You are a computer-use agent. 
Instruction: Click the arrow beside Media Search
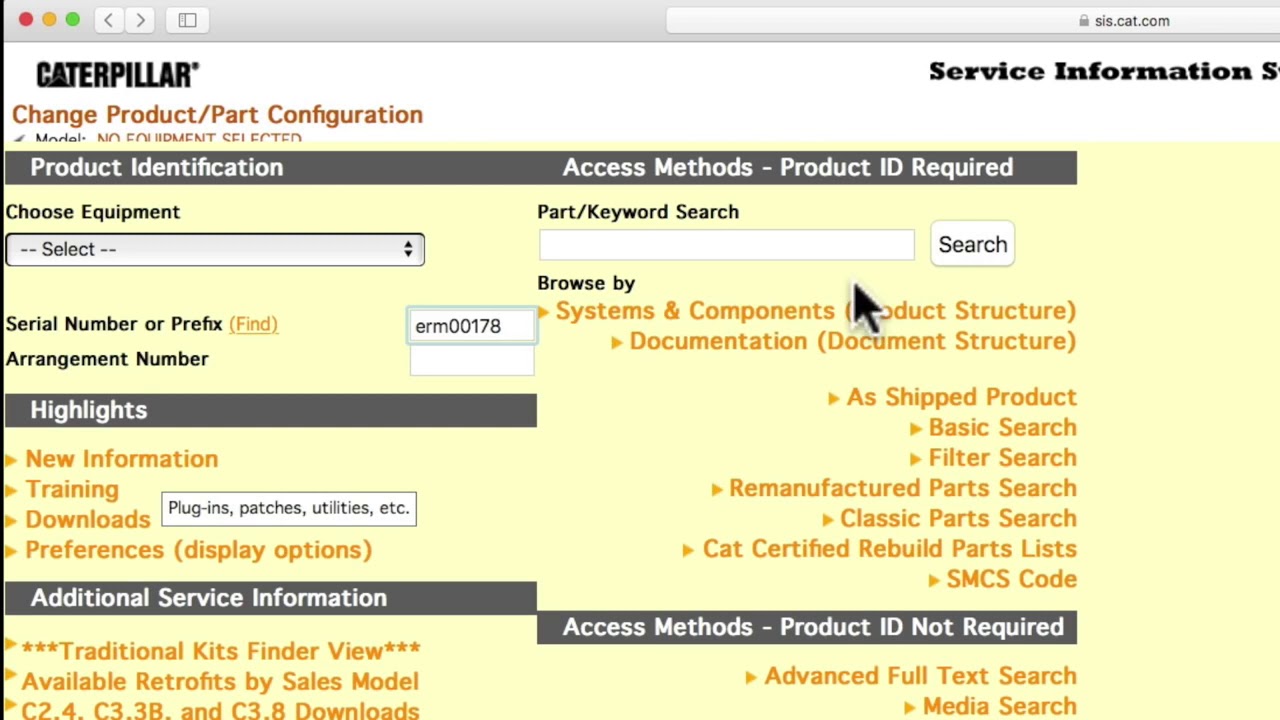coord(910,707)
